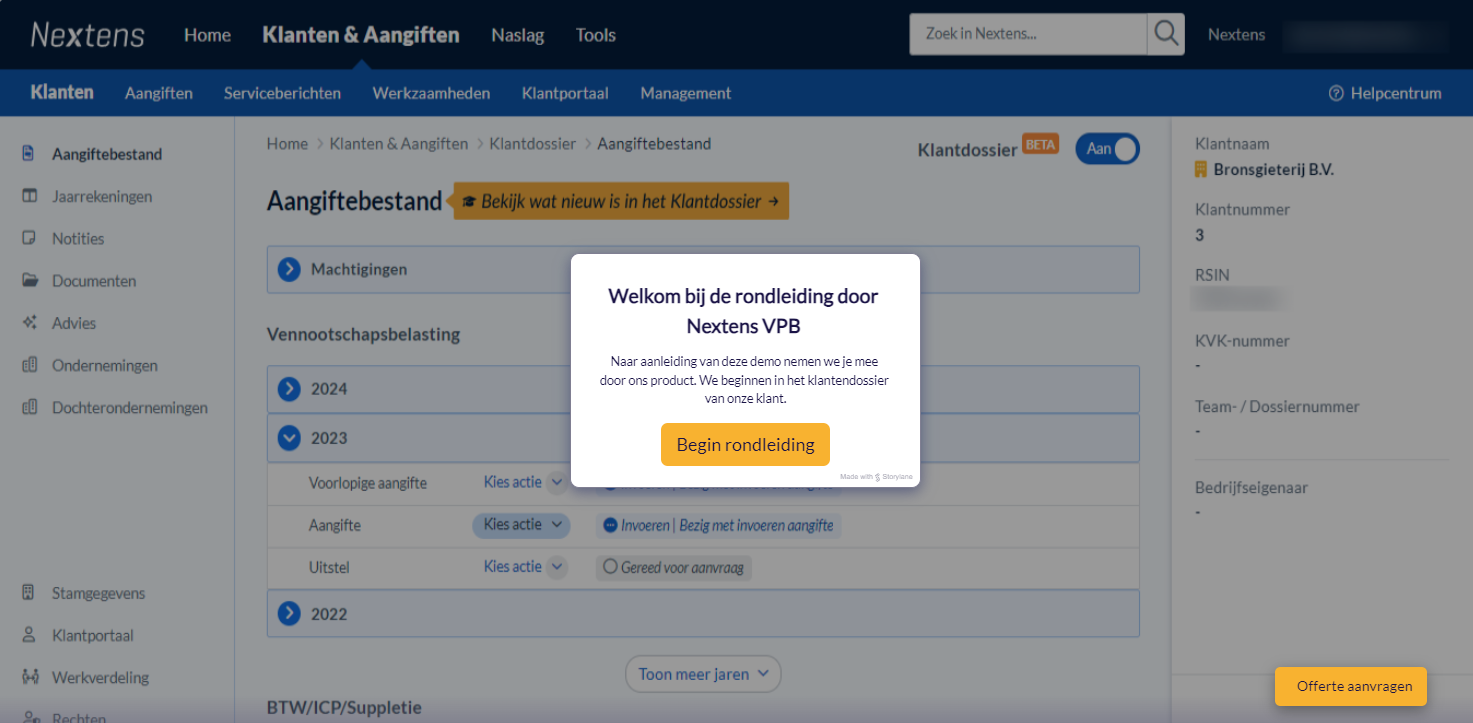Click the Nextens user name in header

point(1236,35)
